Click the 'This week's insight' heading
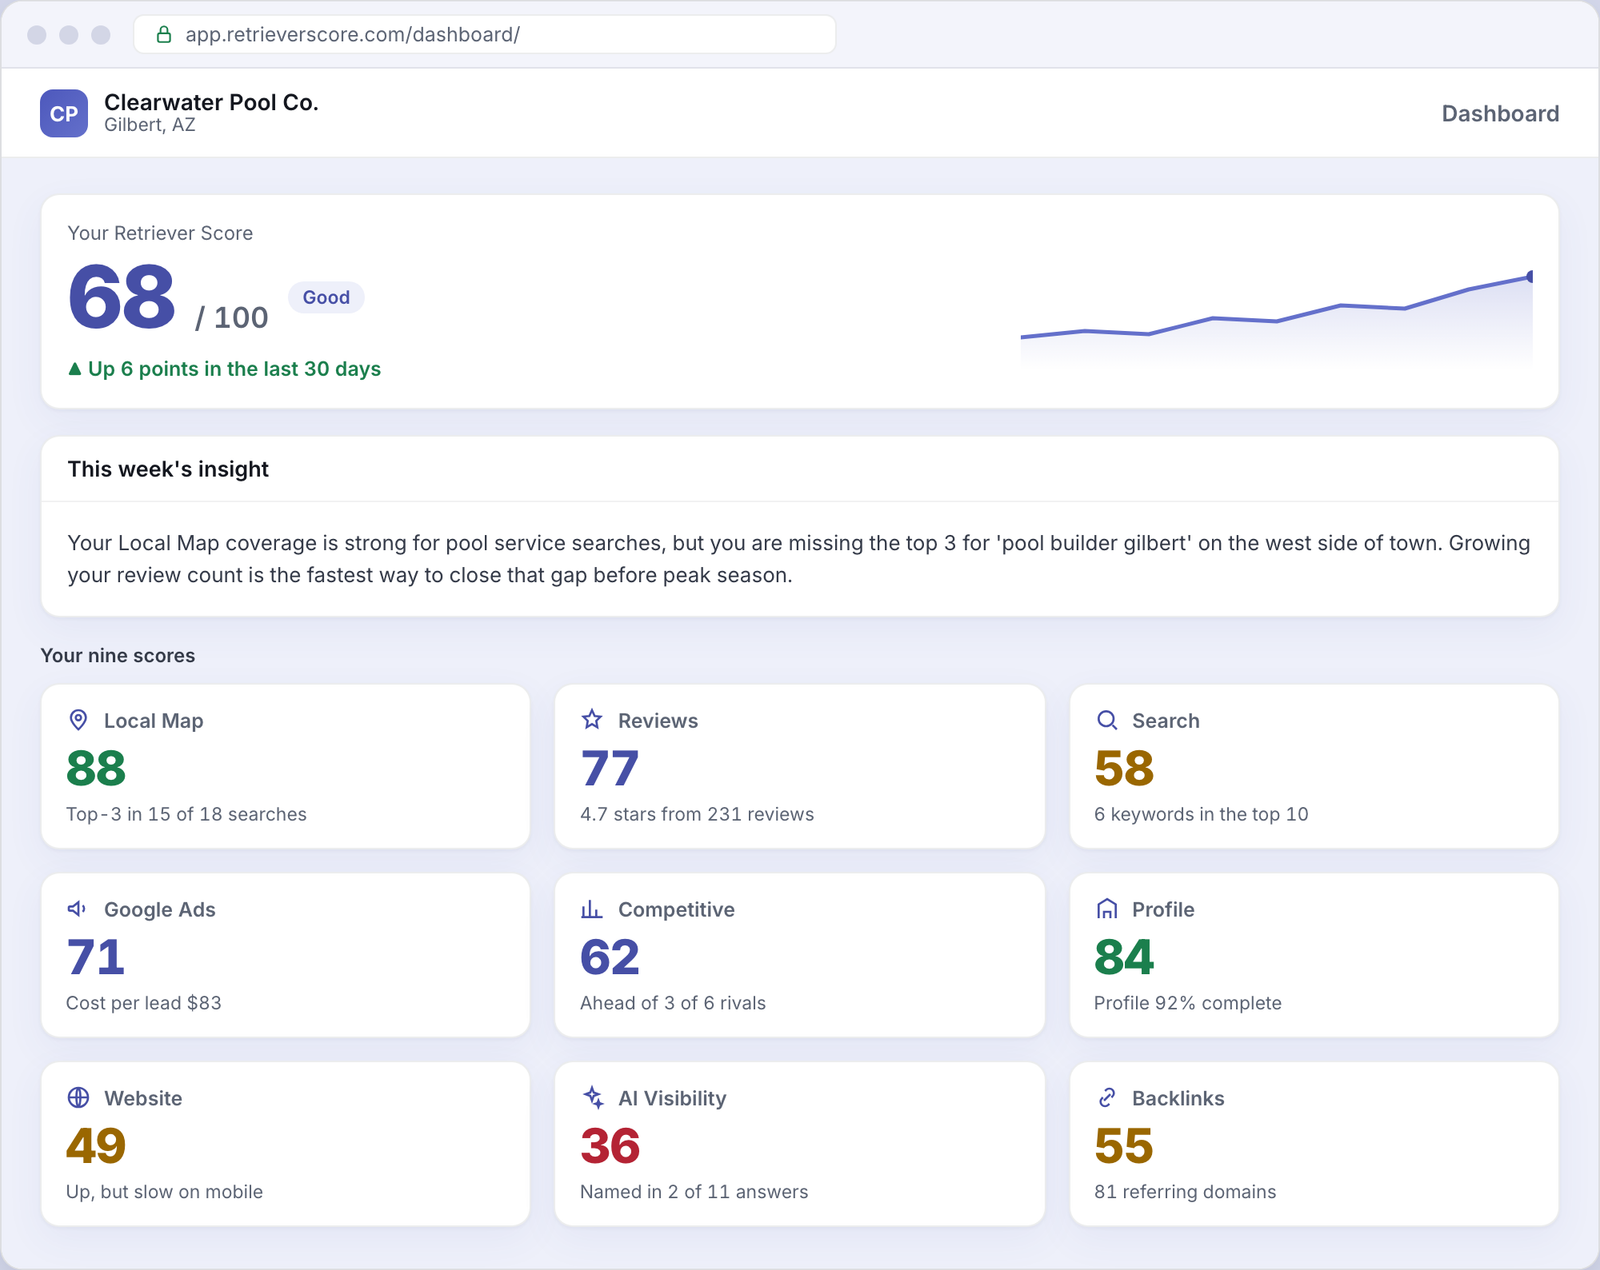Screen dimensions: 1600x1270 coord(168,469)
